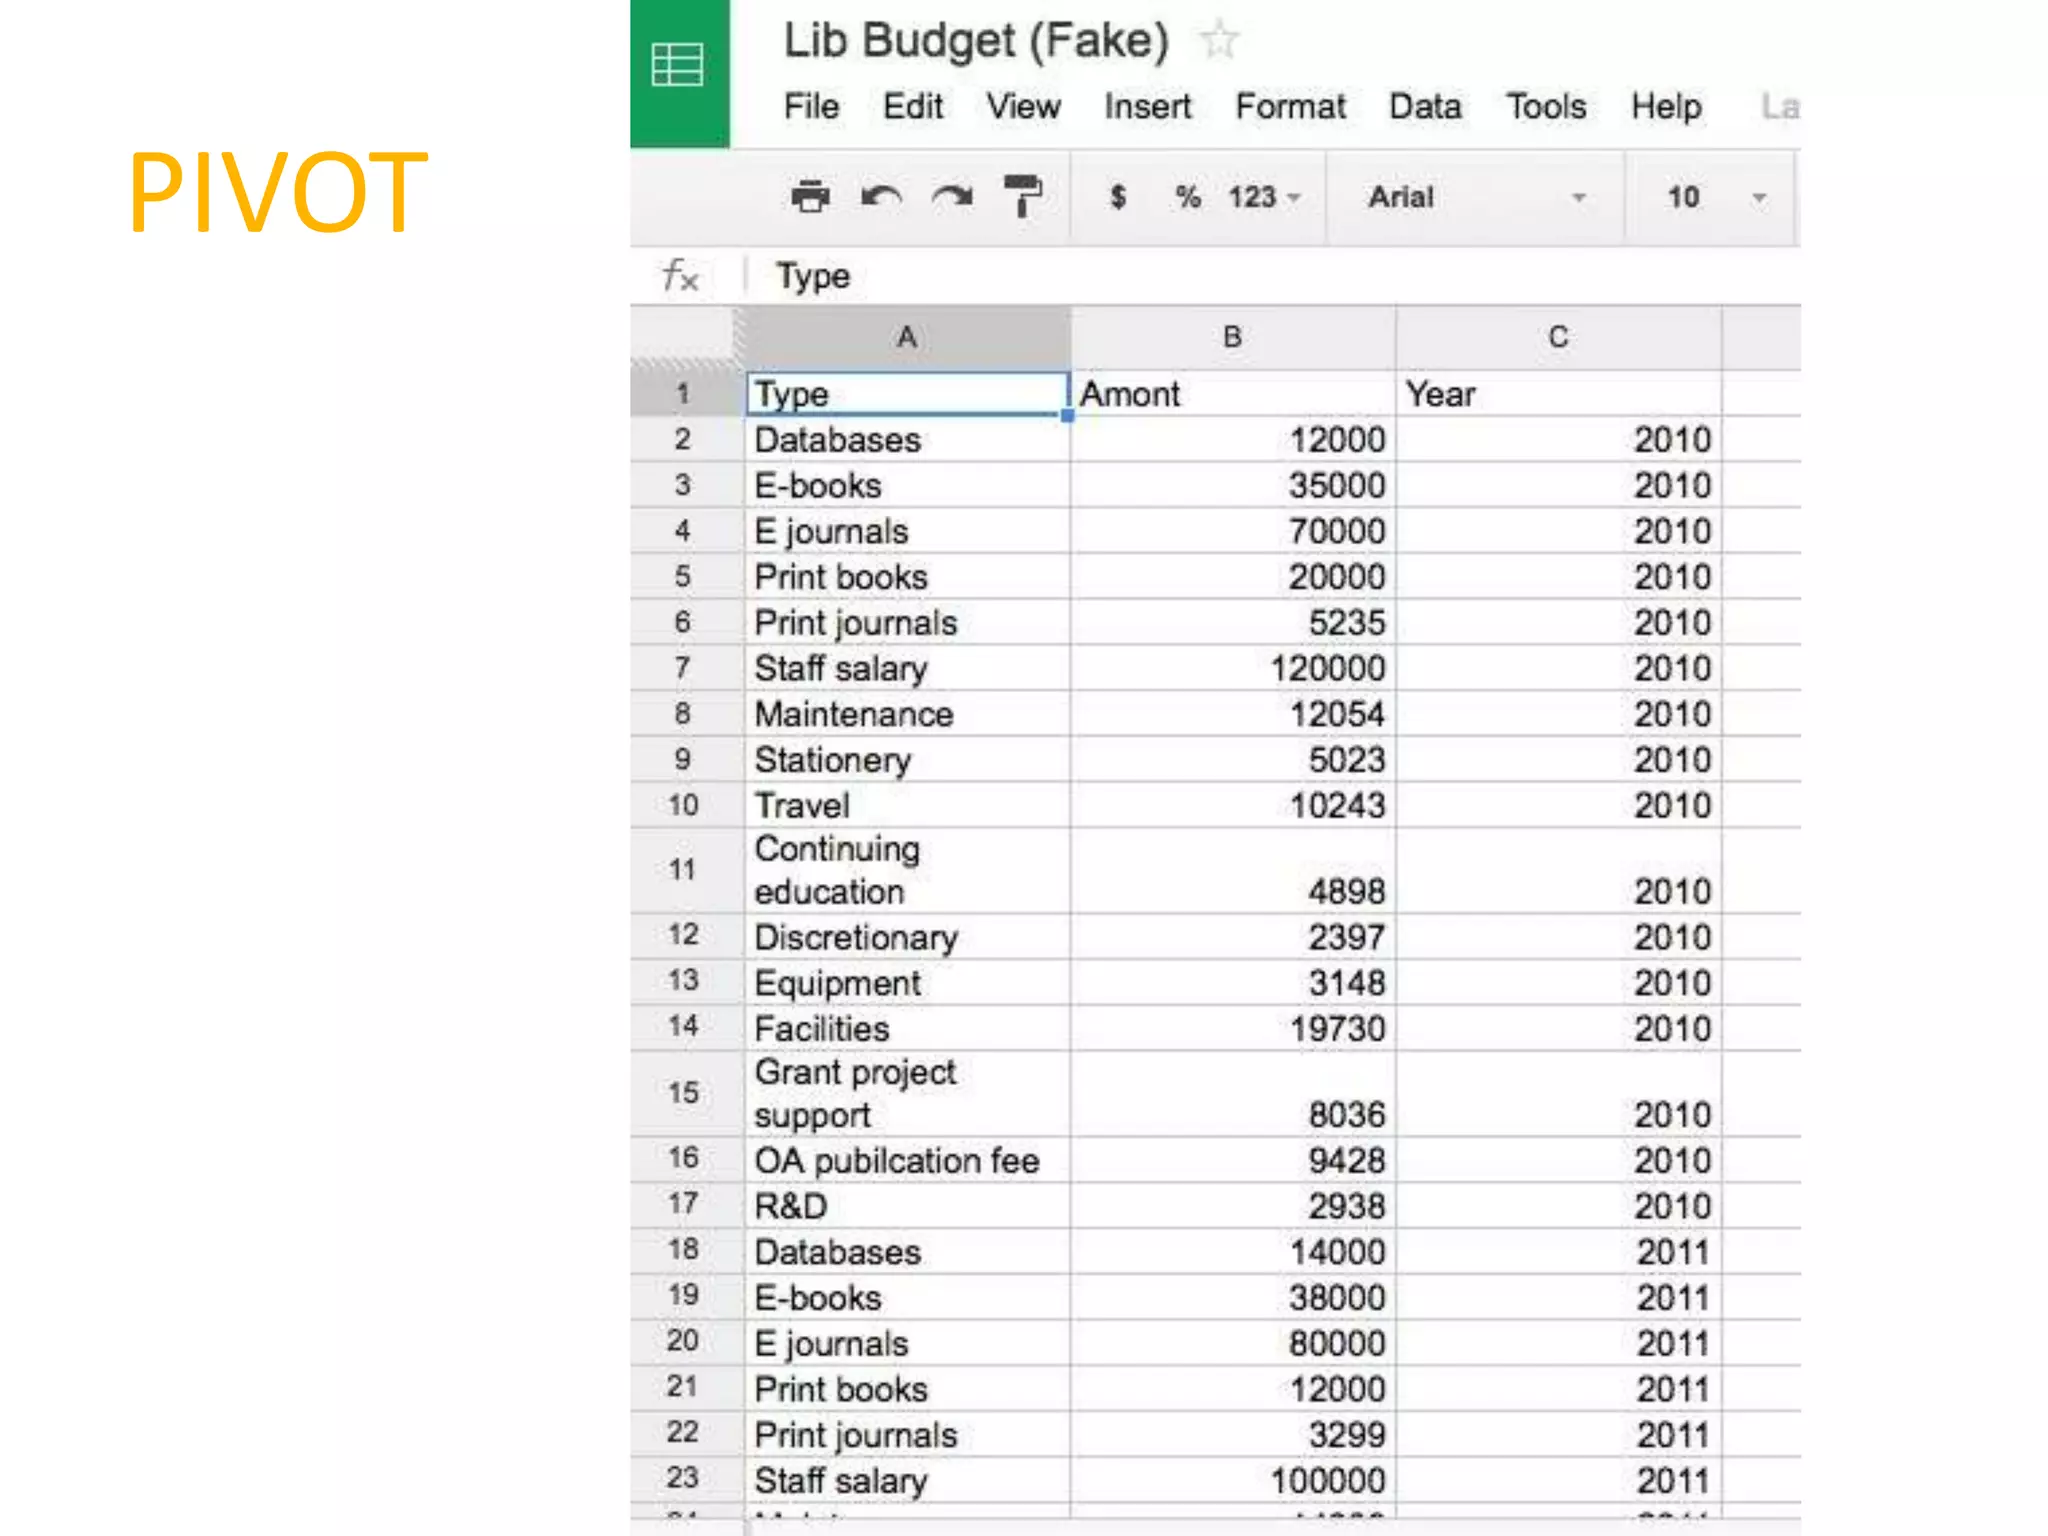Open the Insert menu

1147,106
